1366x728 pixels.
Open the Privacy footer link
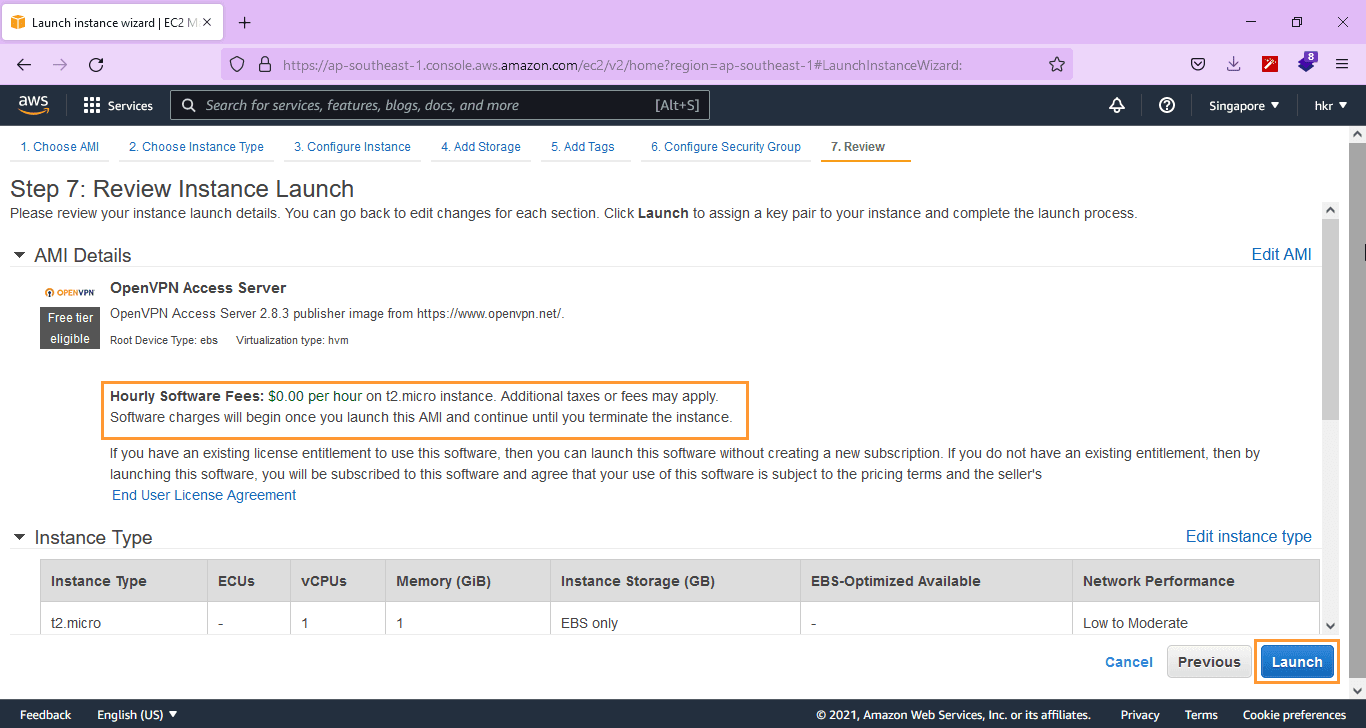(1140, 714)
